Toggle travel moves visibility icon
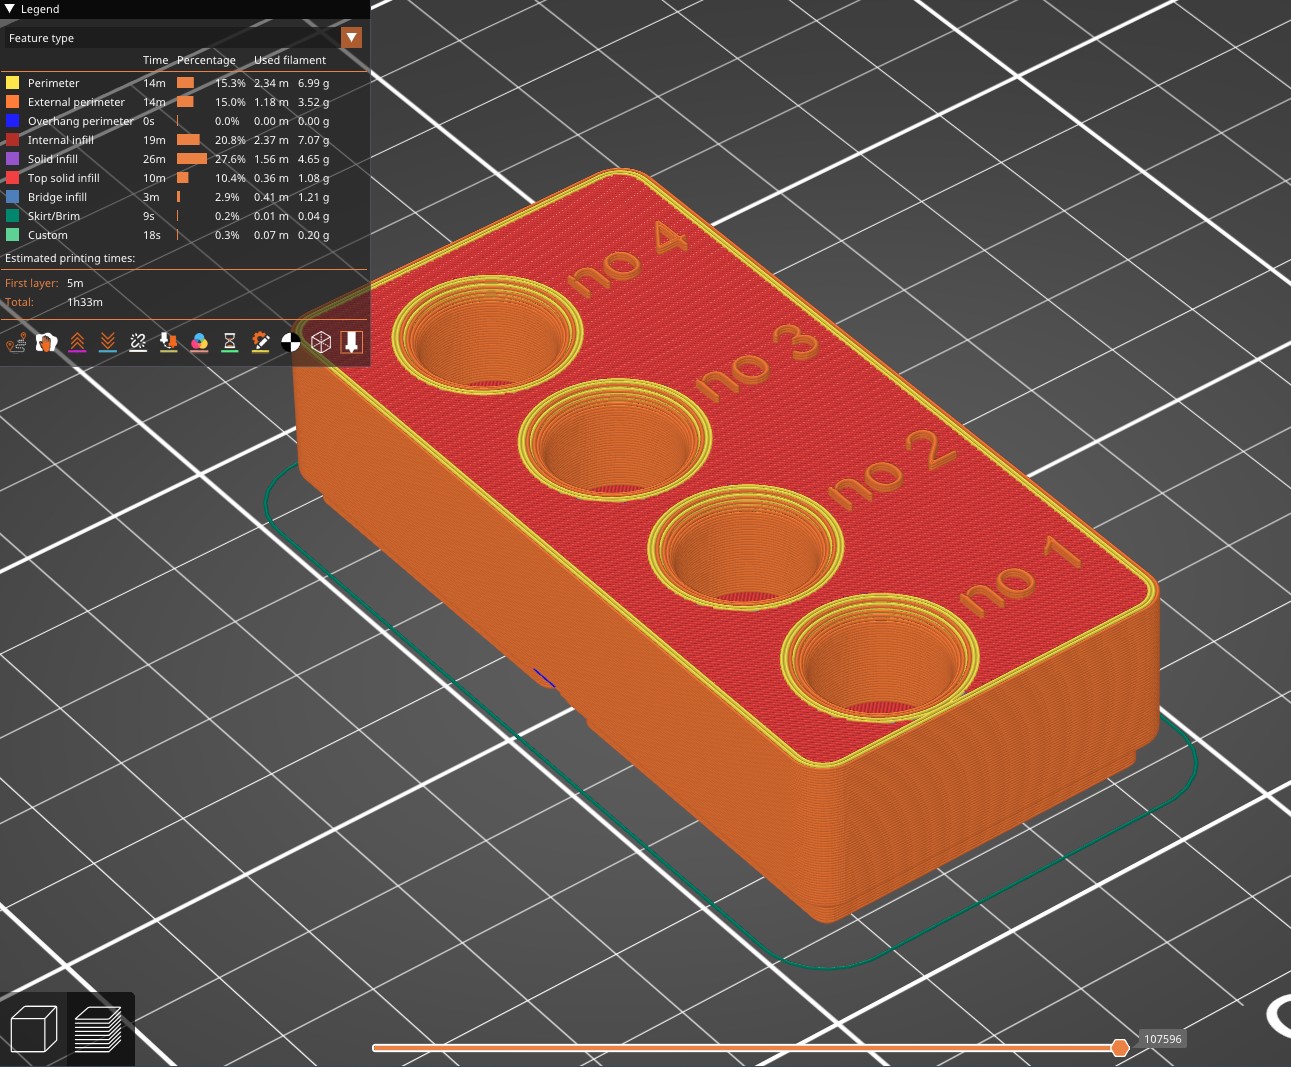1291x1067 pixels. click(x=16, y=343)
